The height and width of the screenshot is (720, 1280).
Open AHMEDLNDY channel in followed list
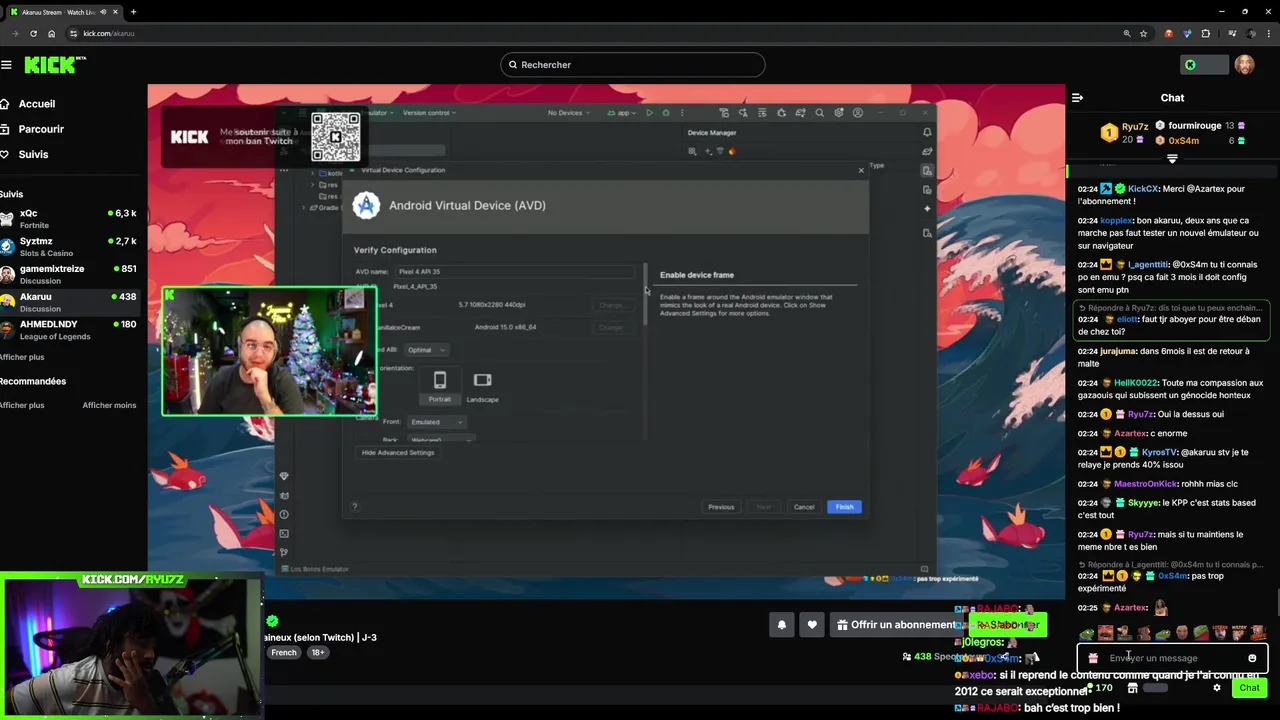(68, 330)
